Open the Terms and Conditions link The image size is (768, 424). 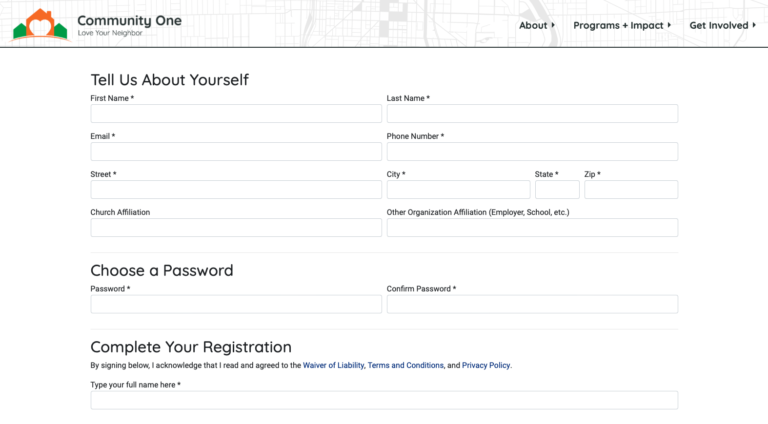[405, 366]
